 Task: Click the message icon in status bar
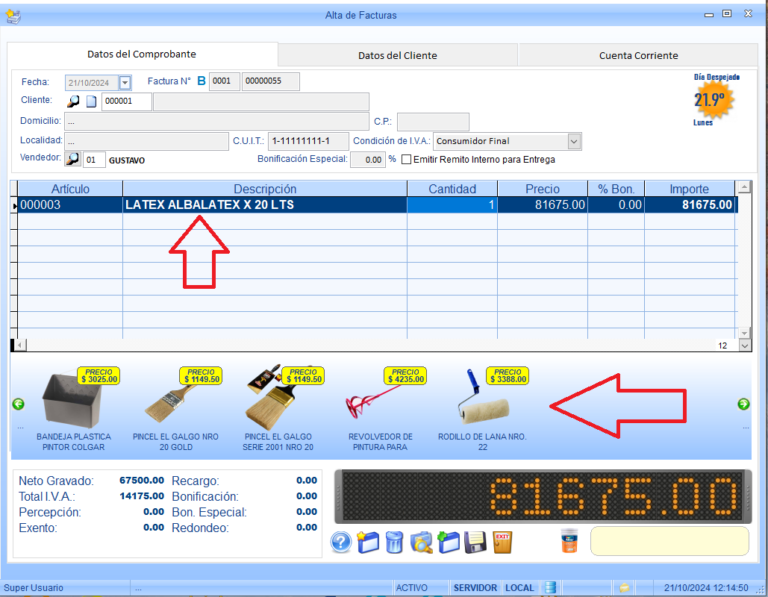(x=624, y=587)
